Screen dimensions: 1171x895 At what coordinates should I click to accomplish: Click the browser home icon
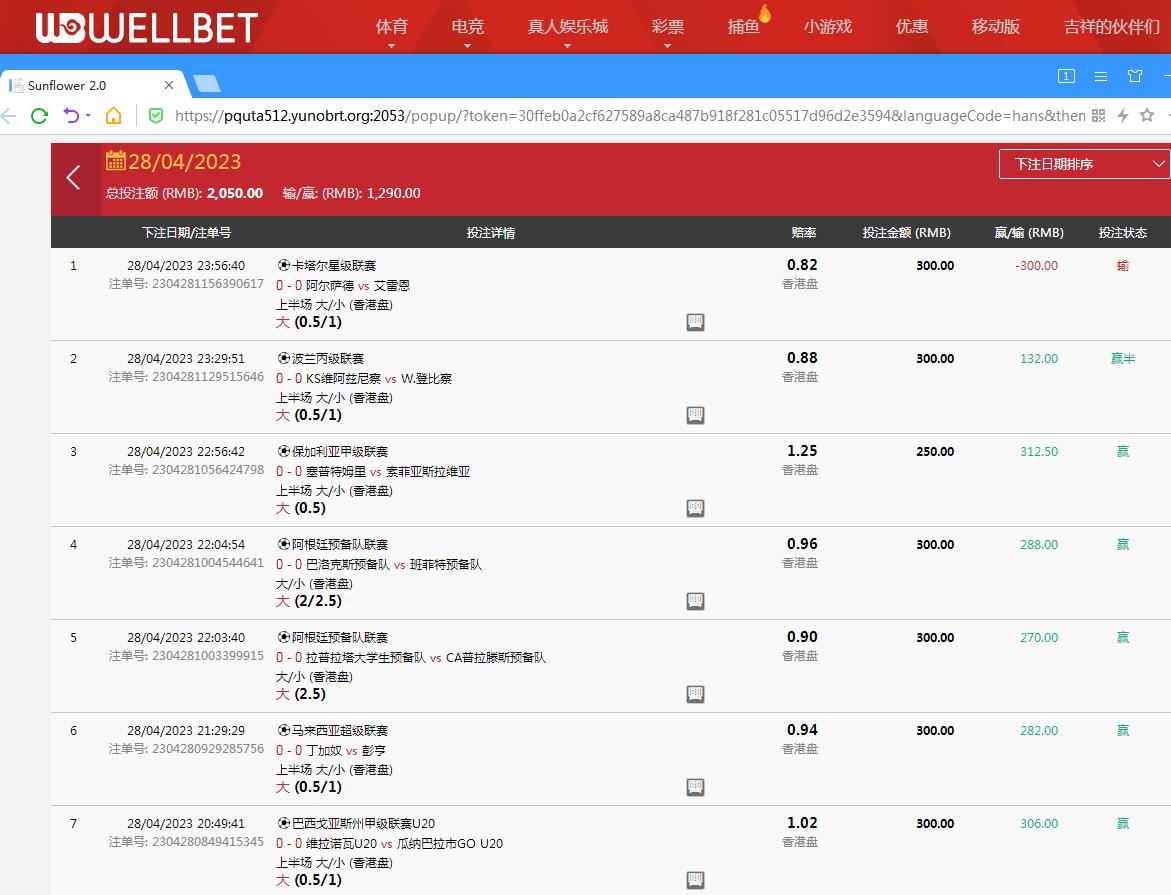(x=114, y=116)
